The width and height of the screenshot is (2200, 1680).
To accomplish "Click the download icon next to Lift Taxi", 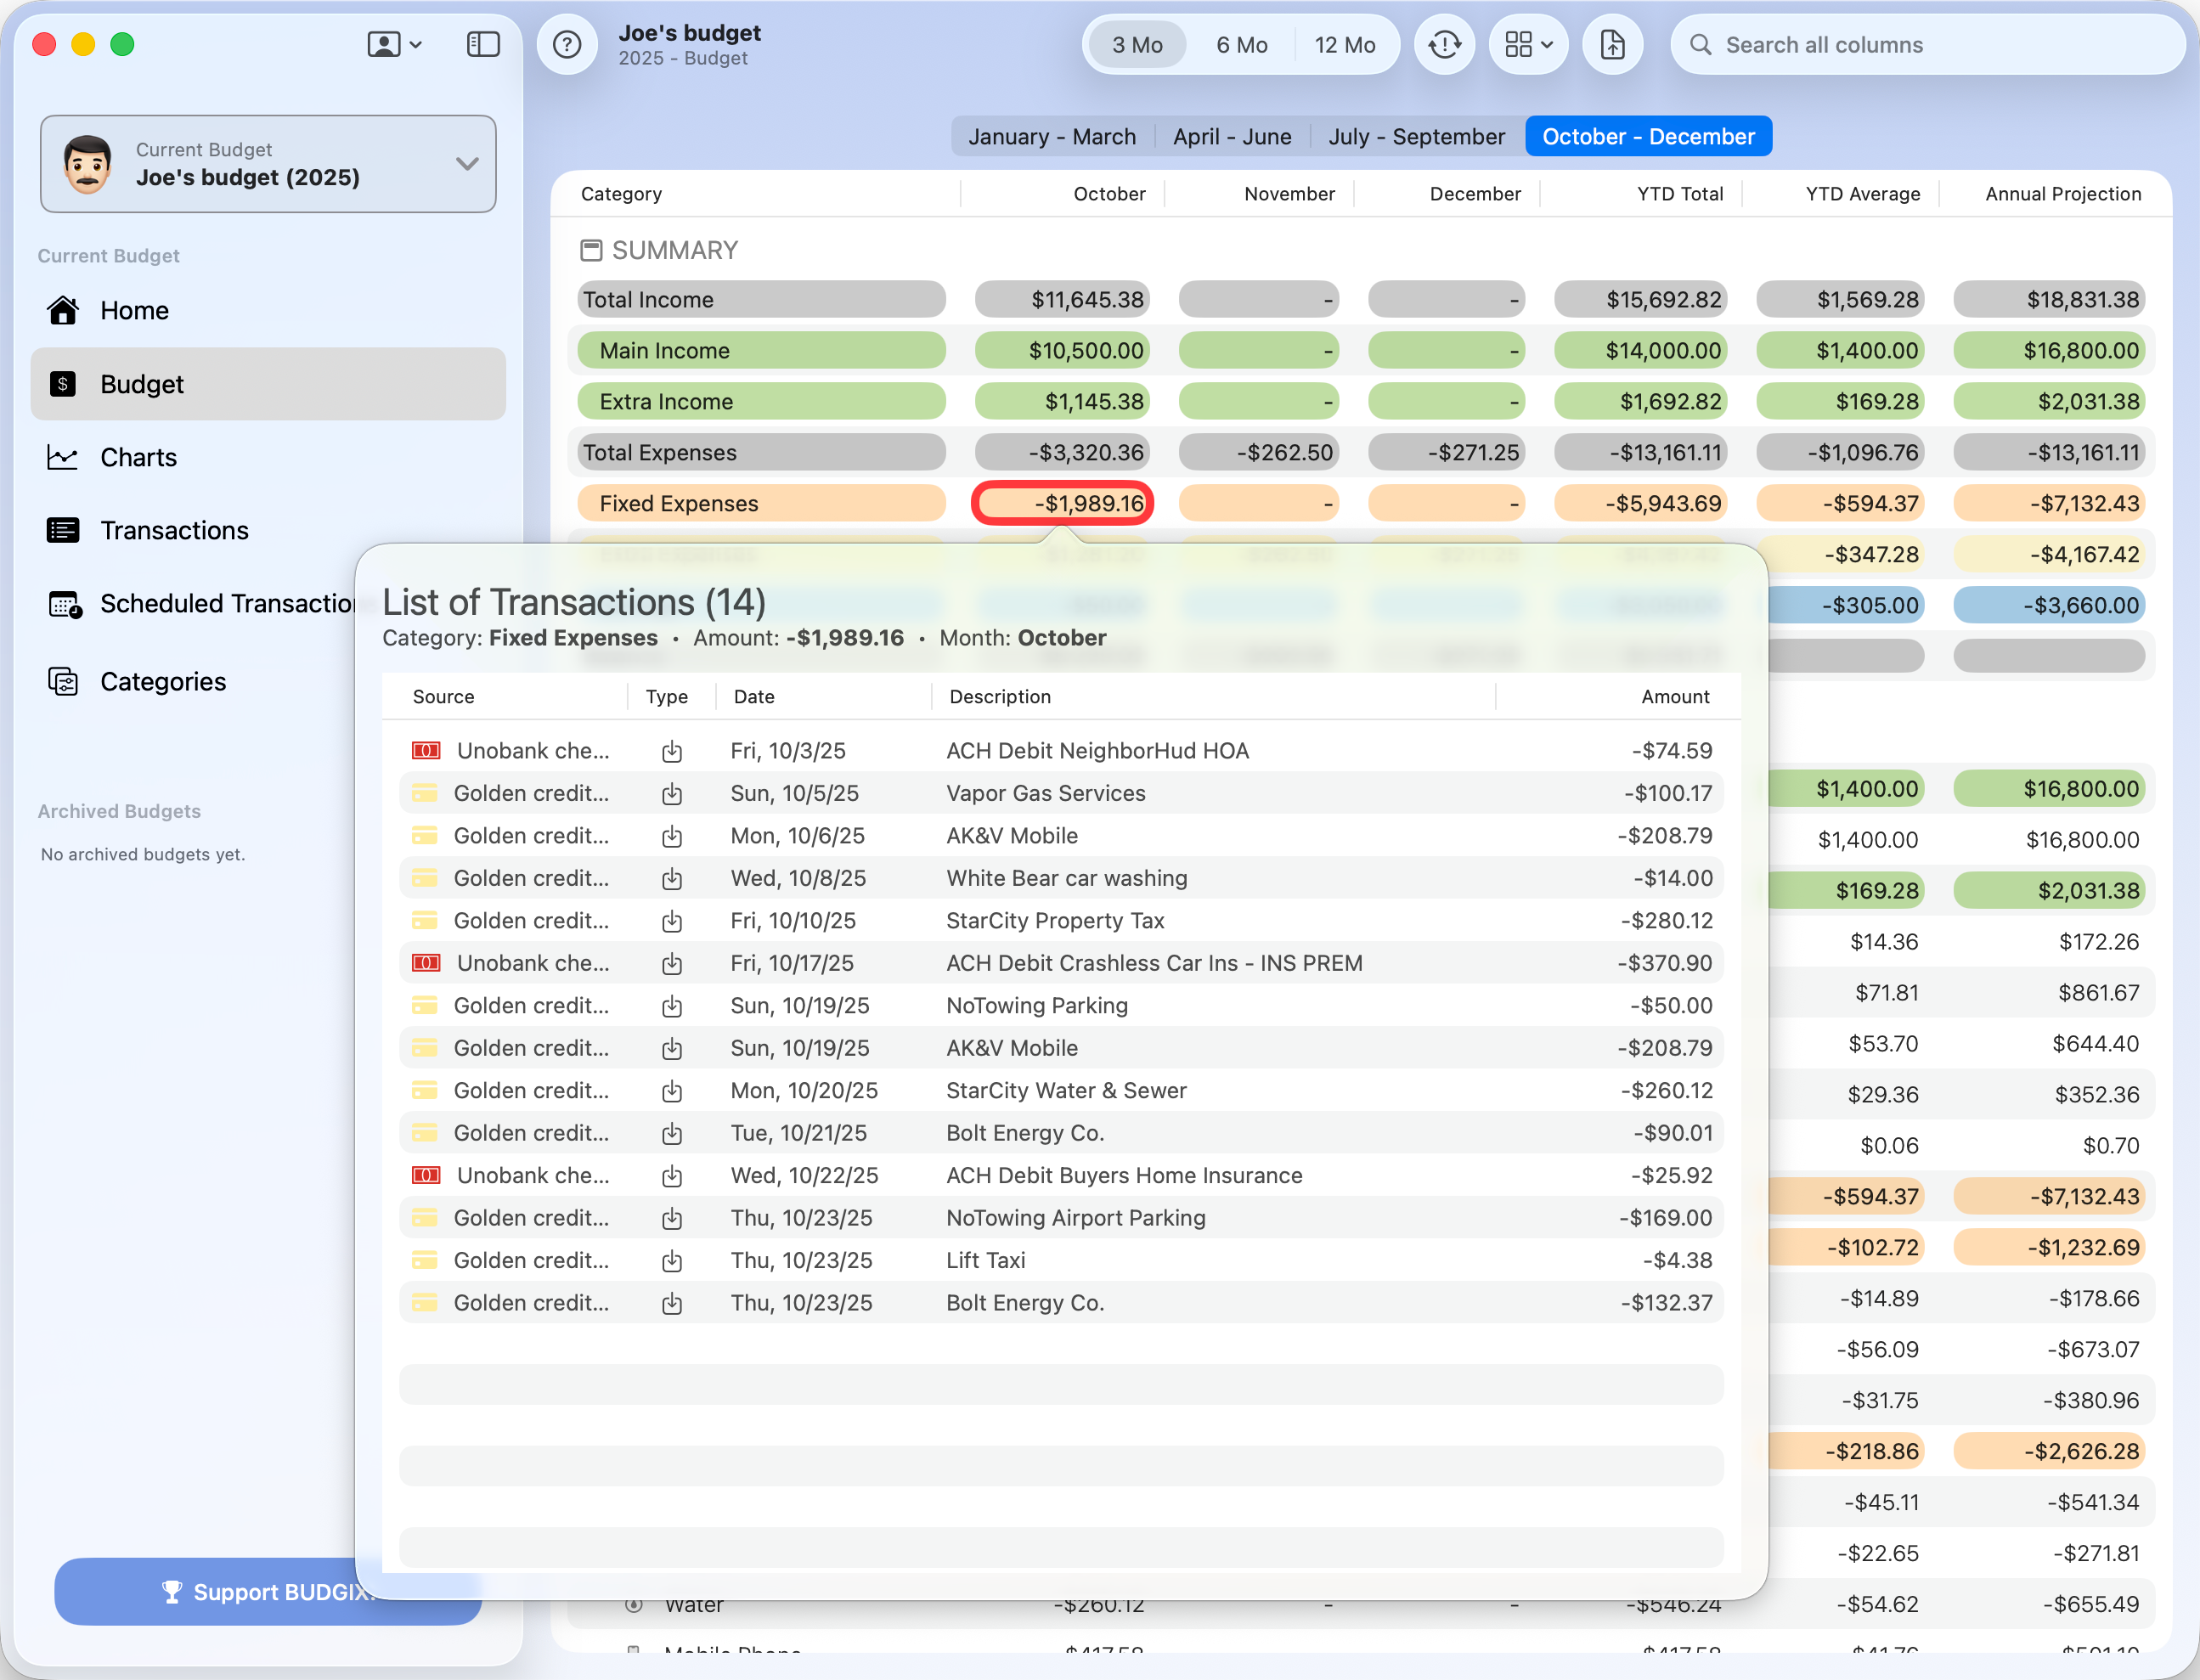I will tap(672, 1260).
